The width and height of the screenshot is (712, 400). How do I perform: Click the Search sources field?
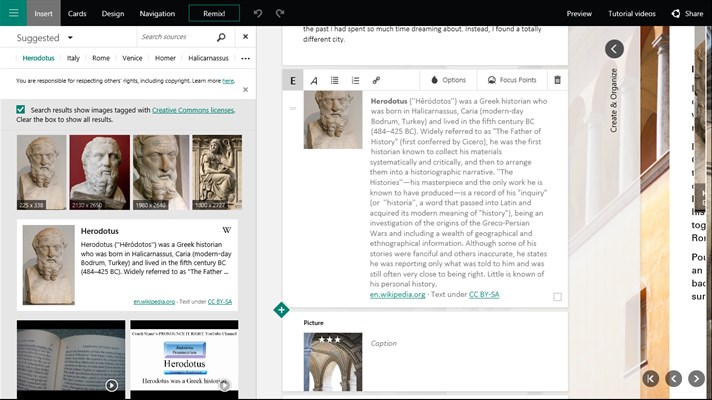coord(176,37)
